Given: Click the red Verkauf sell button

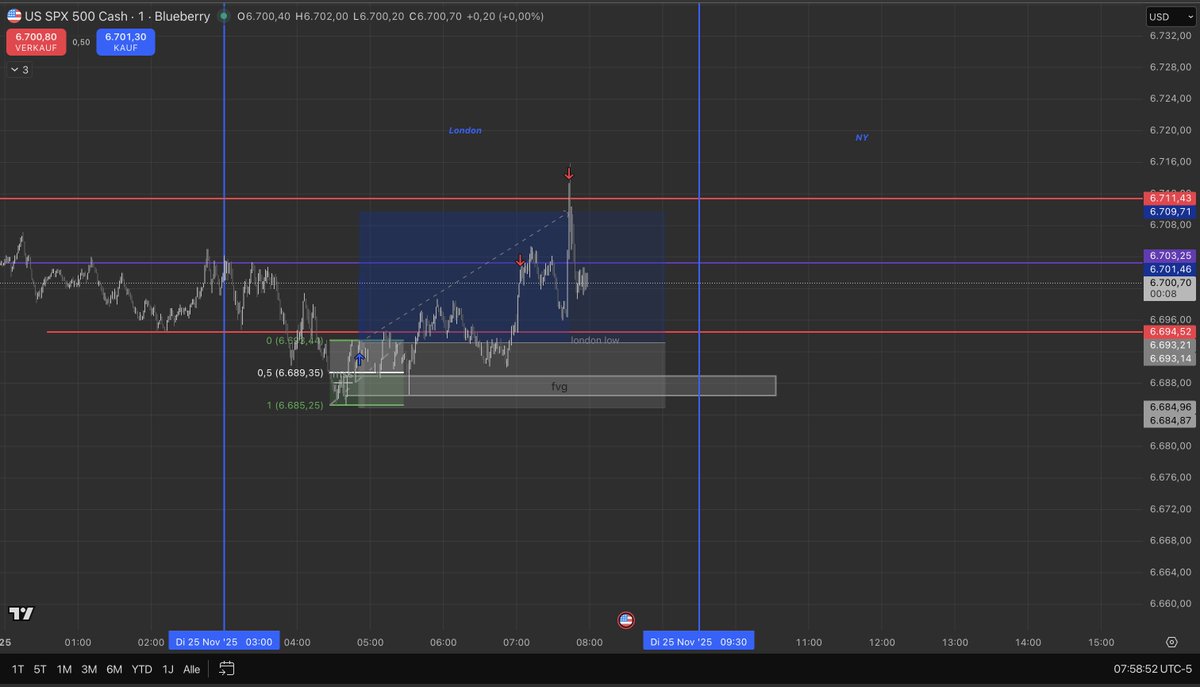Looking at the screenshot, I should 36,42.
